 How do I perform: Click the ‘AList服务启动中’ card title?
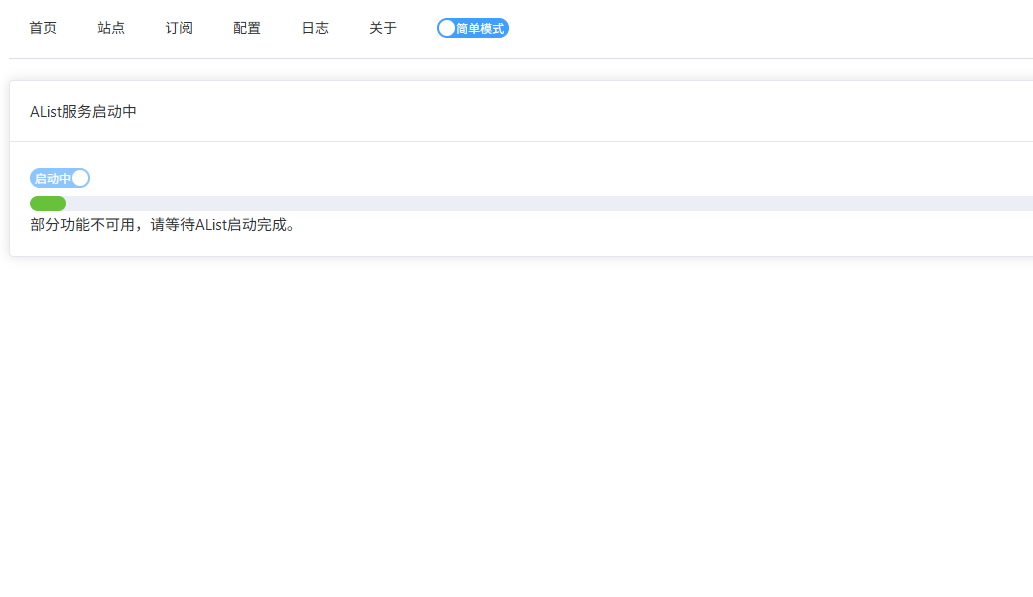pos(84,111)
